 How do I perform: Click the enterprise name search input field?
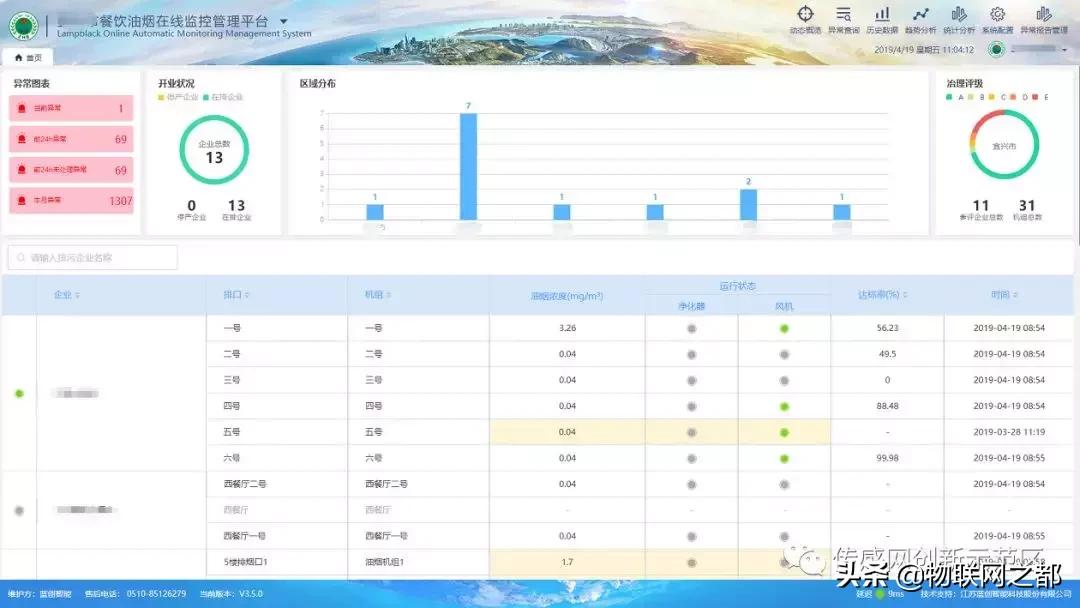point(95,257)
